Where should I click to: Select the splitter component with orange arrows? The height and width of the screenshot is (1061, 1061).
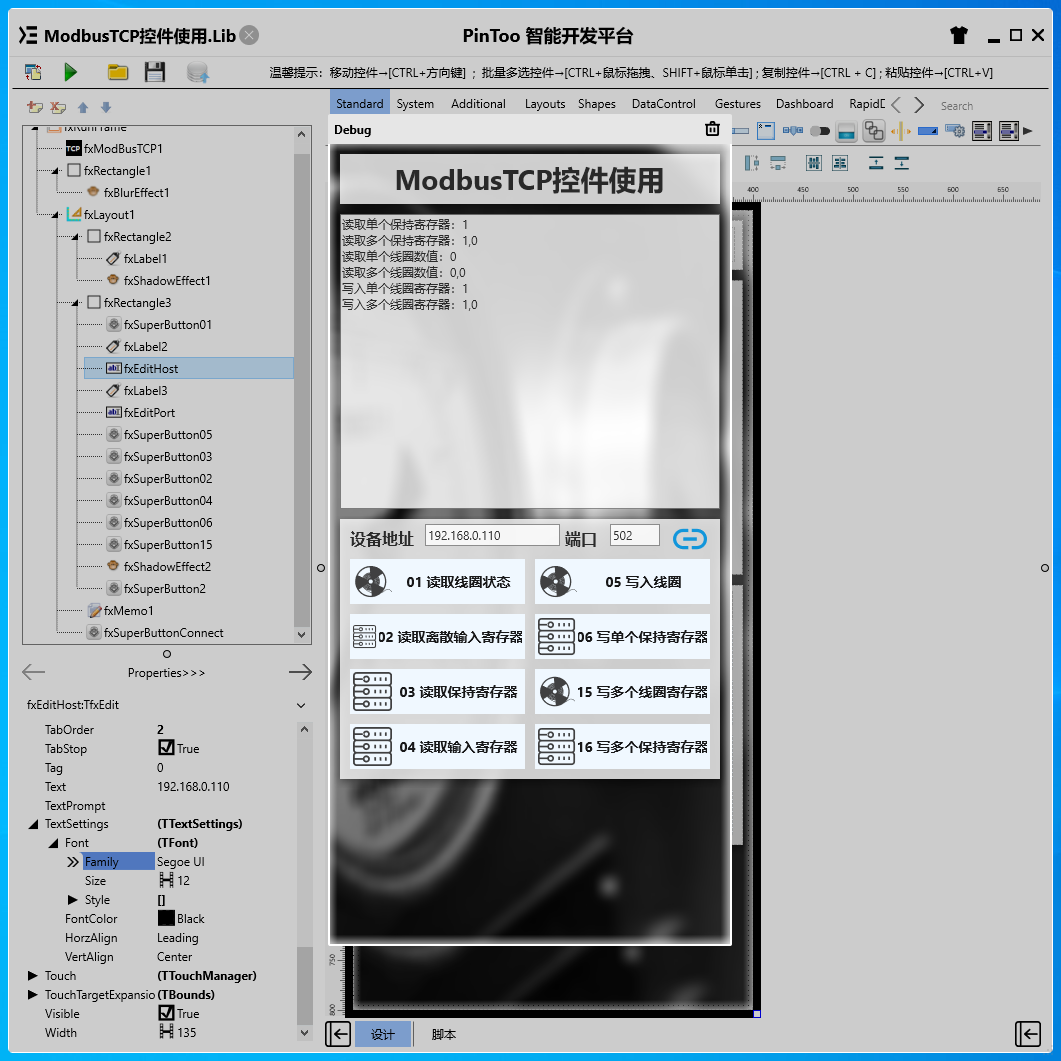[901, 131]
